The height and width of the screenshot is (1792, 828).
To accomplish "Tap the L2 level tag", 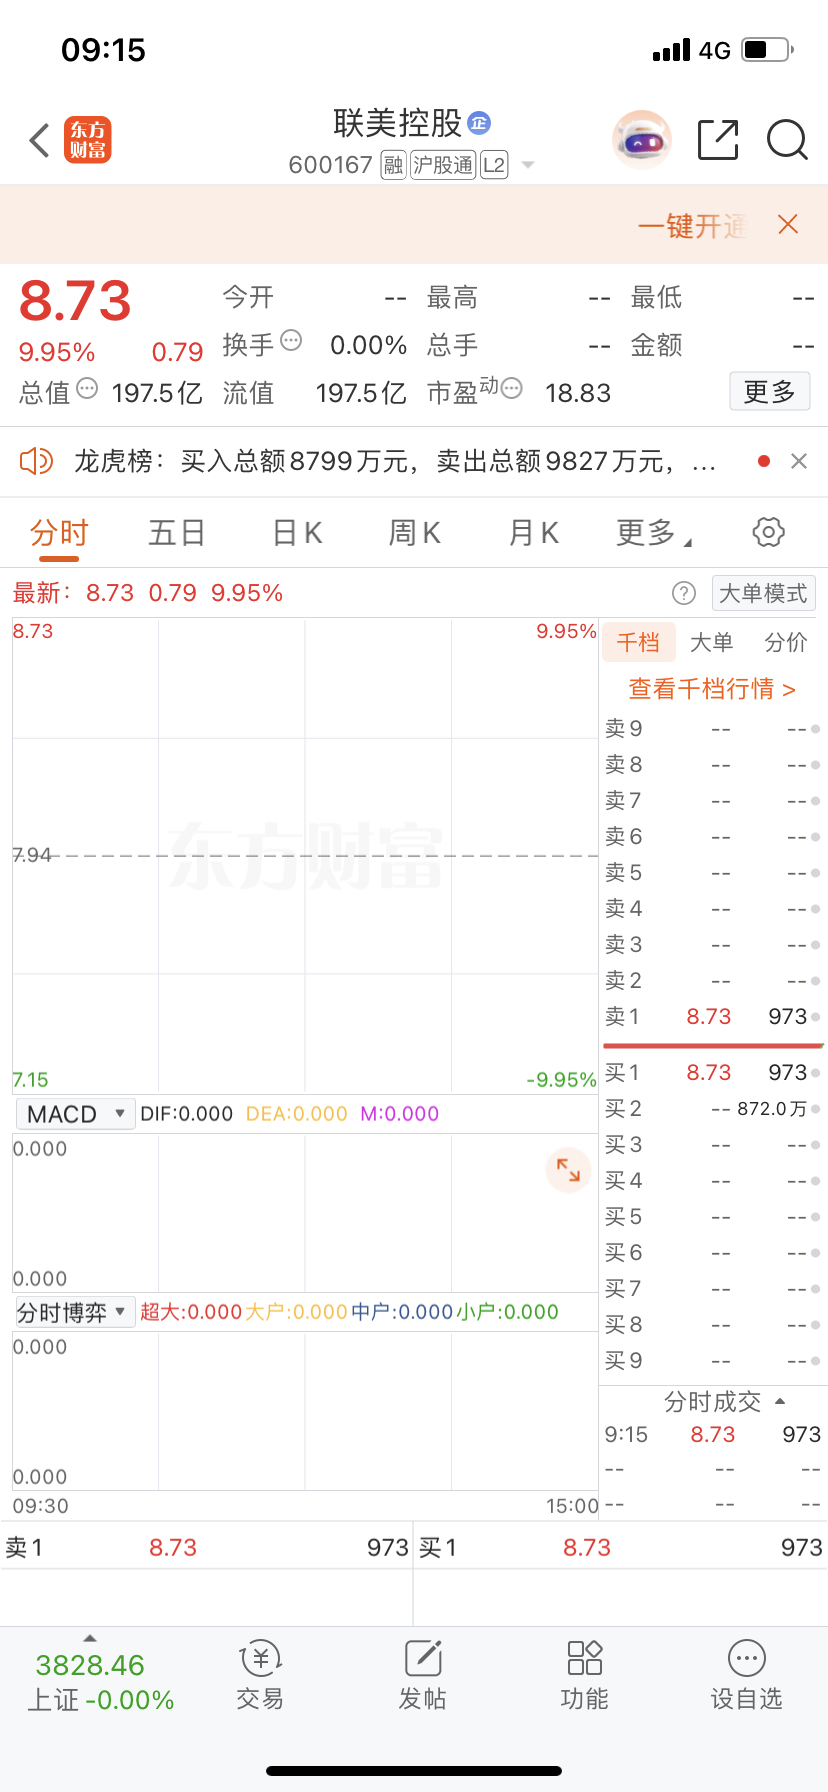I will (494, 165).
